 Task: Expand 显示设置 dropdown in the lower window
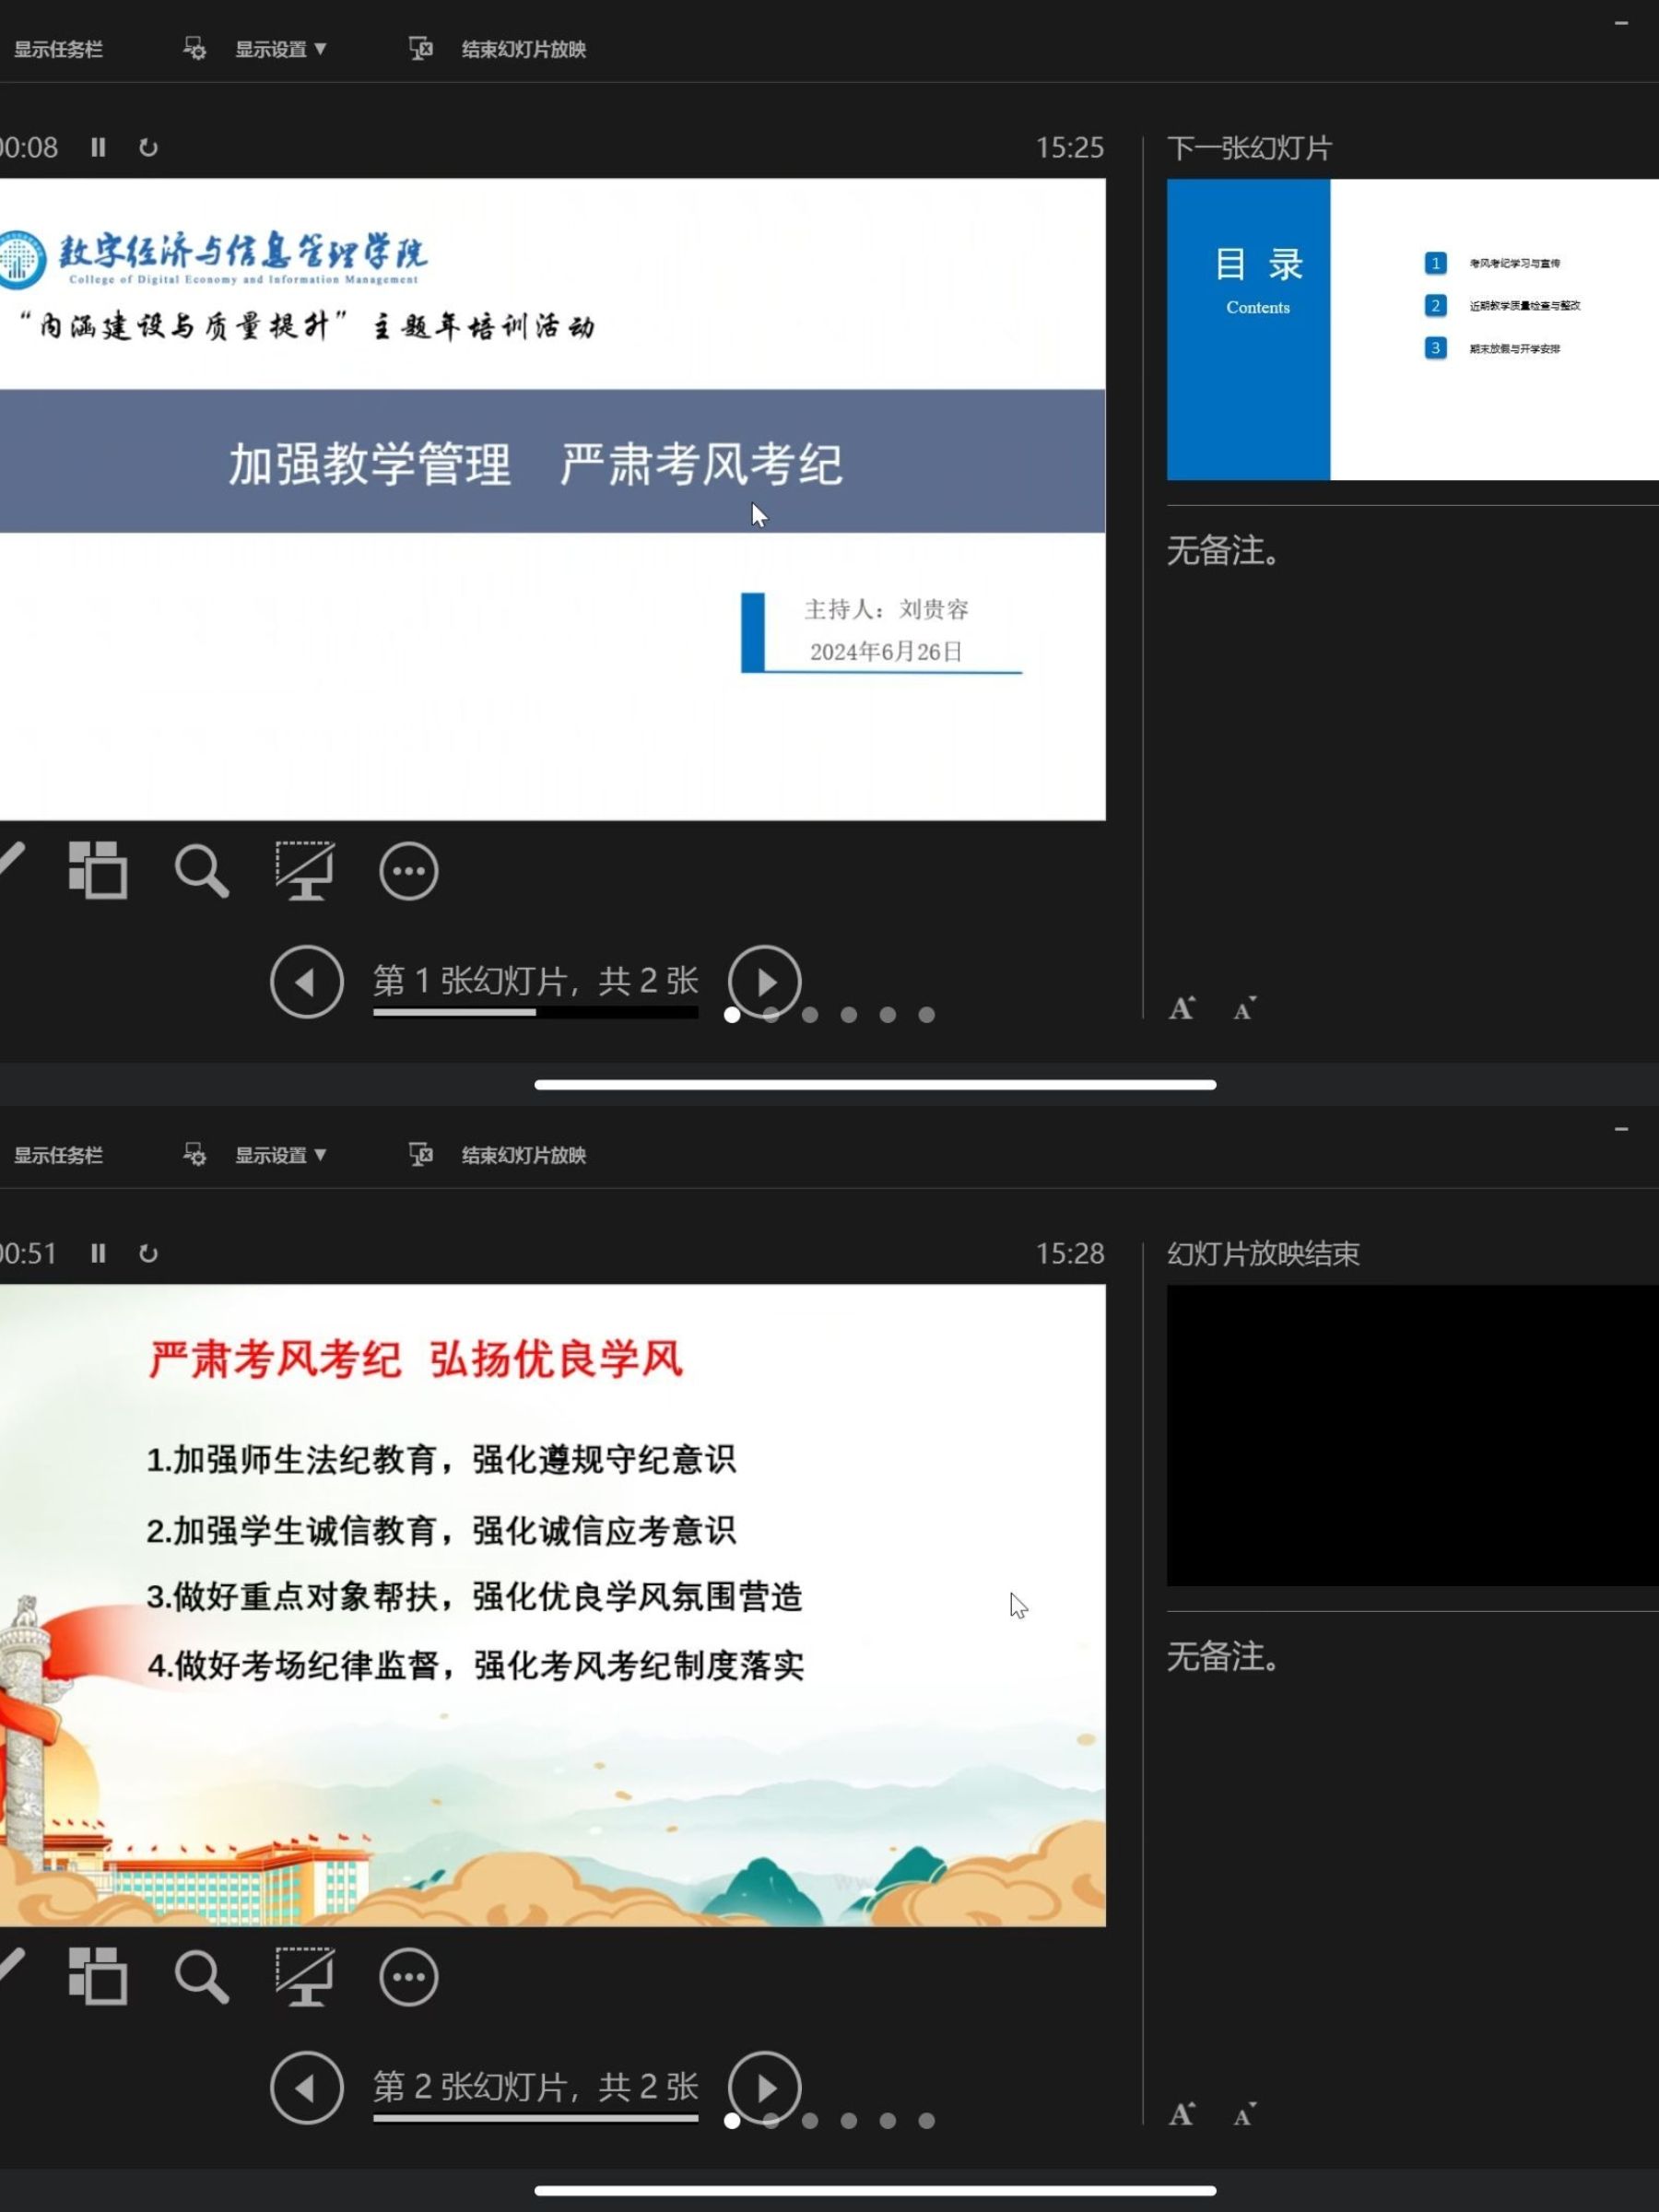pyautogui.click(x=280, y=1155)
